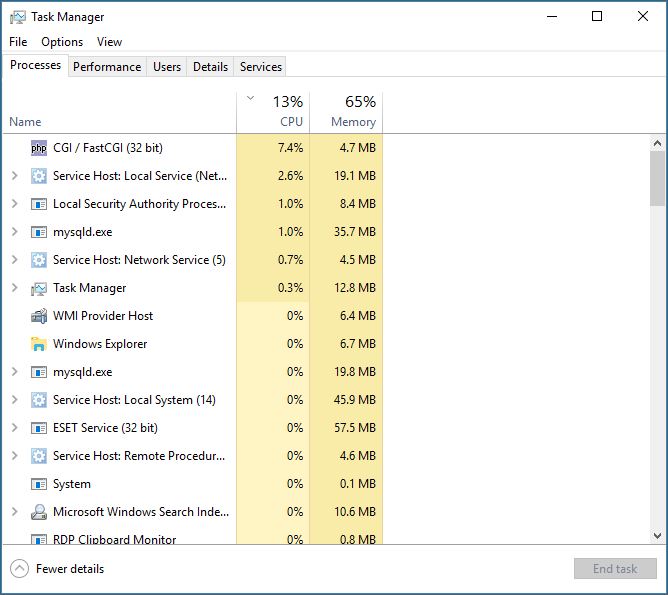Open the File menu
Screen dimensions: 668x595
pyautogui.click(x=18, y=42)
